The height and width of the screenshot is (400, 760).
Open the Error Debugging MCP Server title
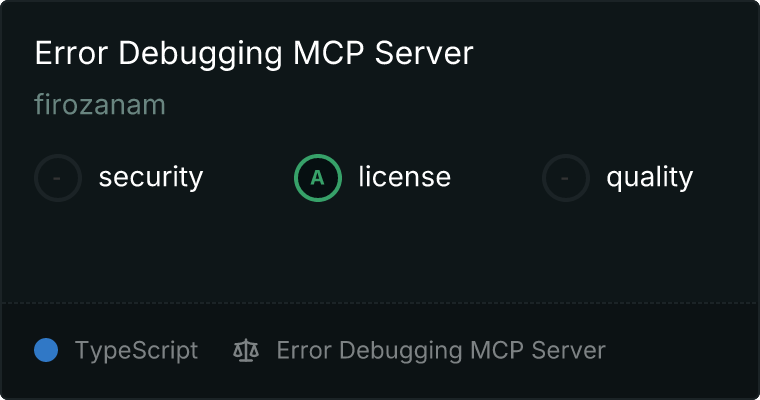(x=254, y=53)
